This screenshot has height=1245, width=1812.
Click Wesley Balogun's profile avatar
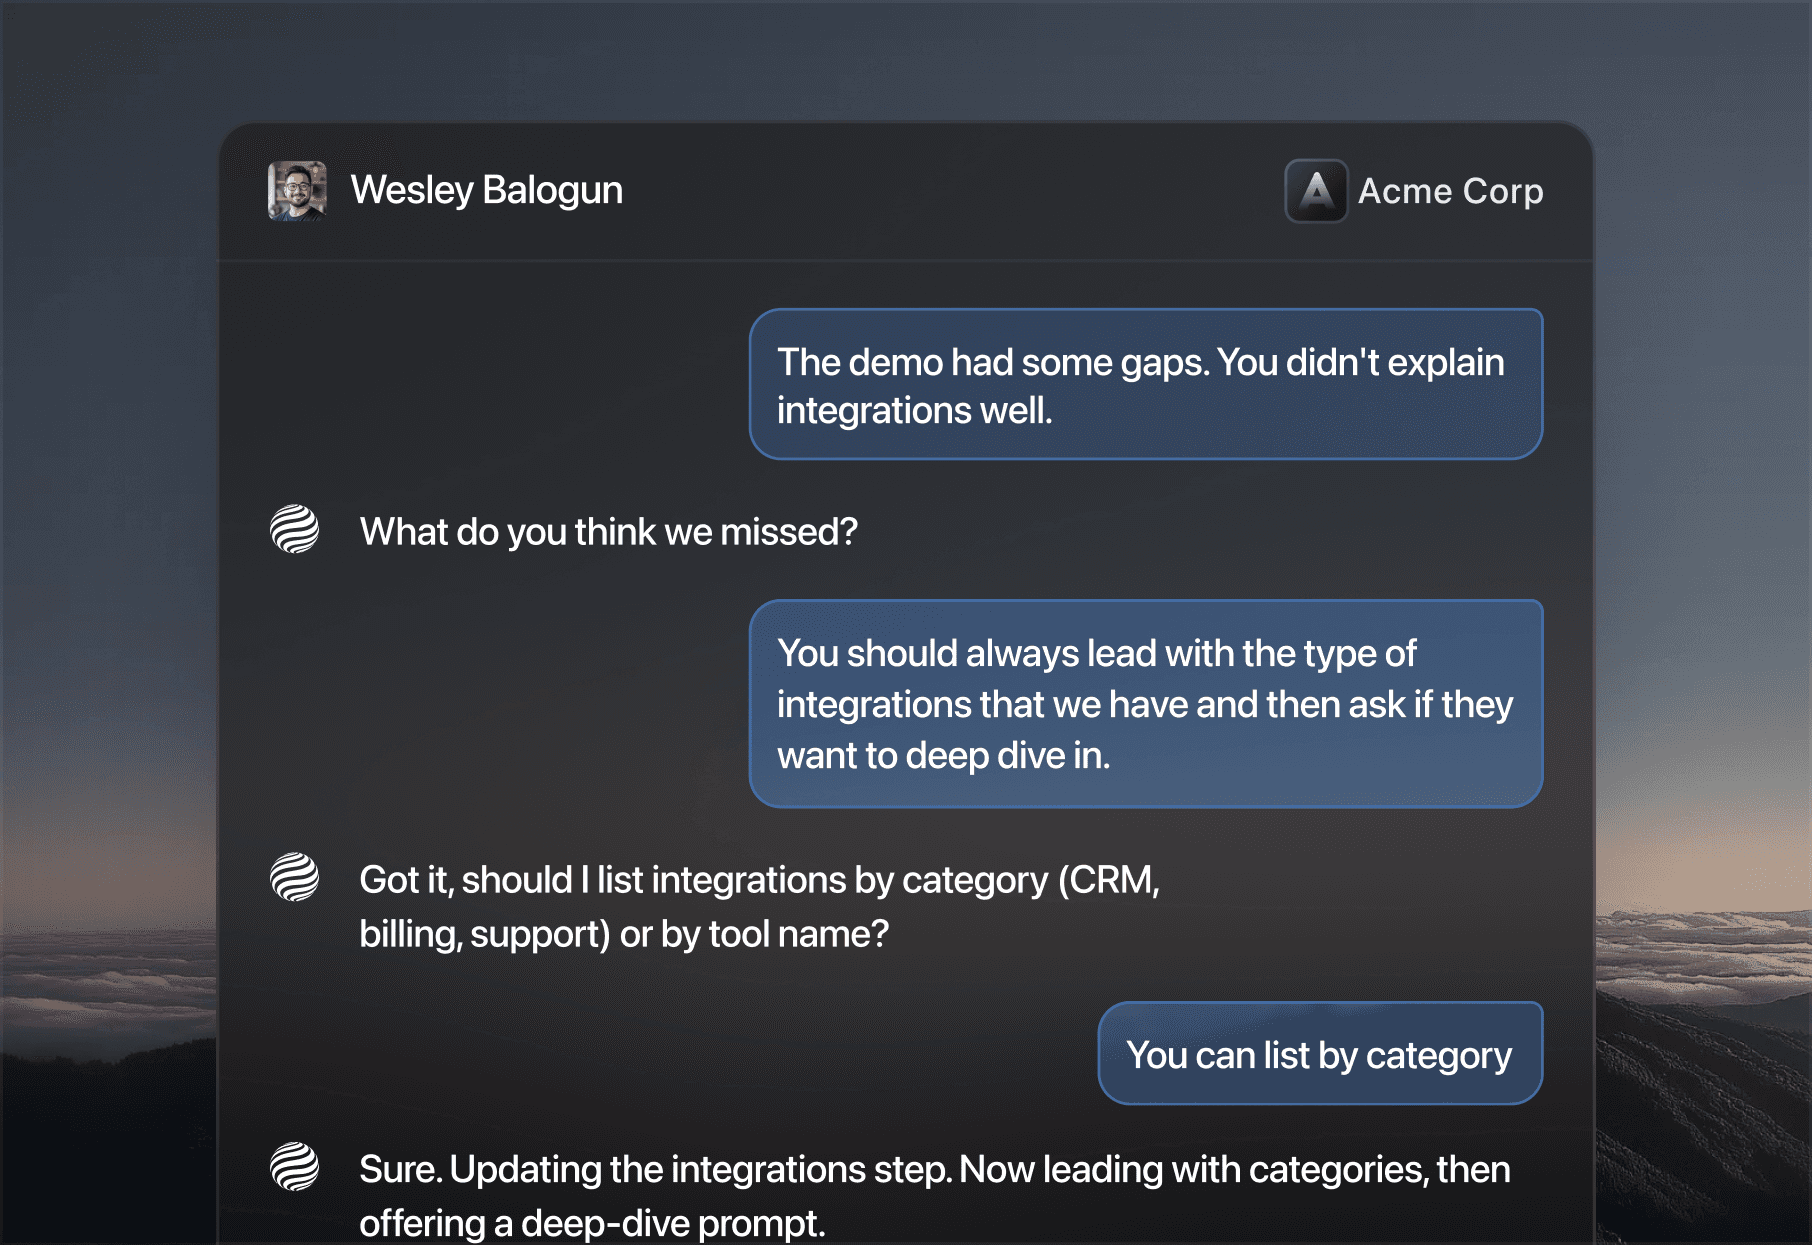pos(297,190)
